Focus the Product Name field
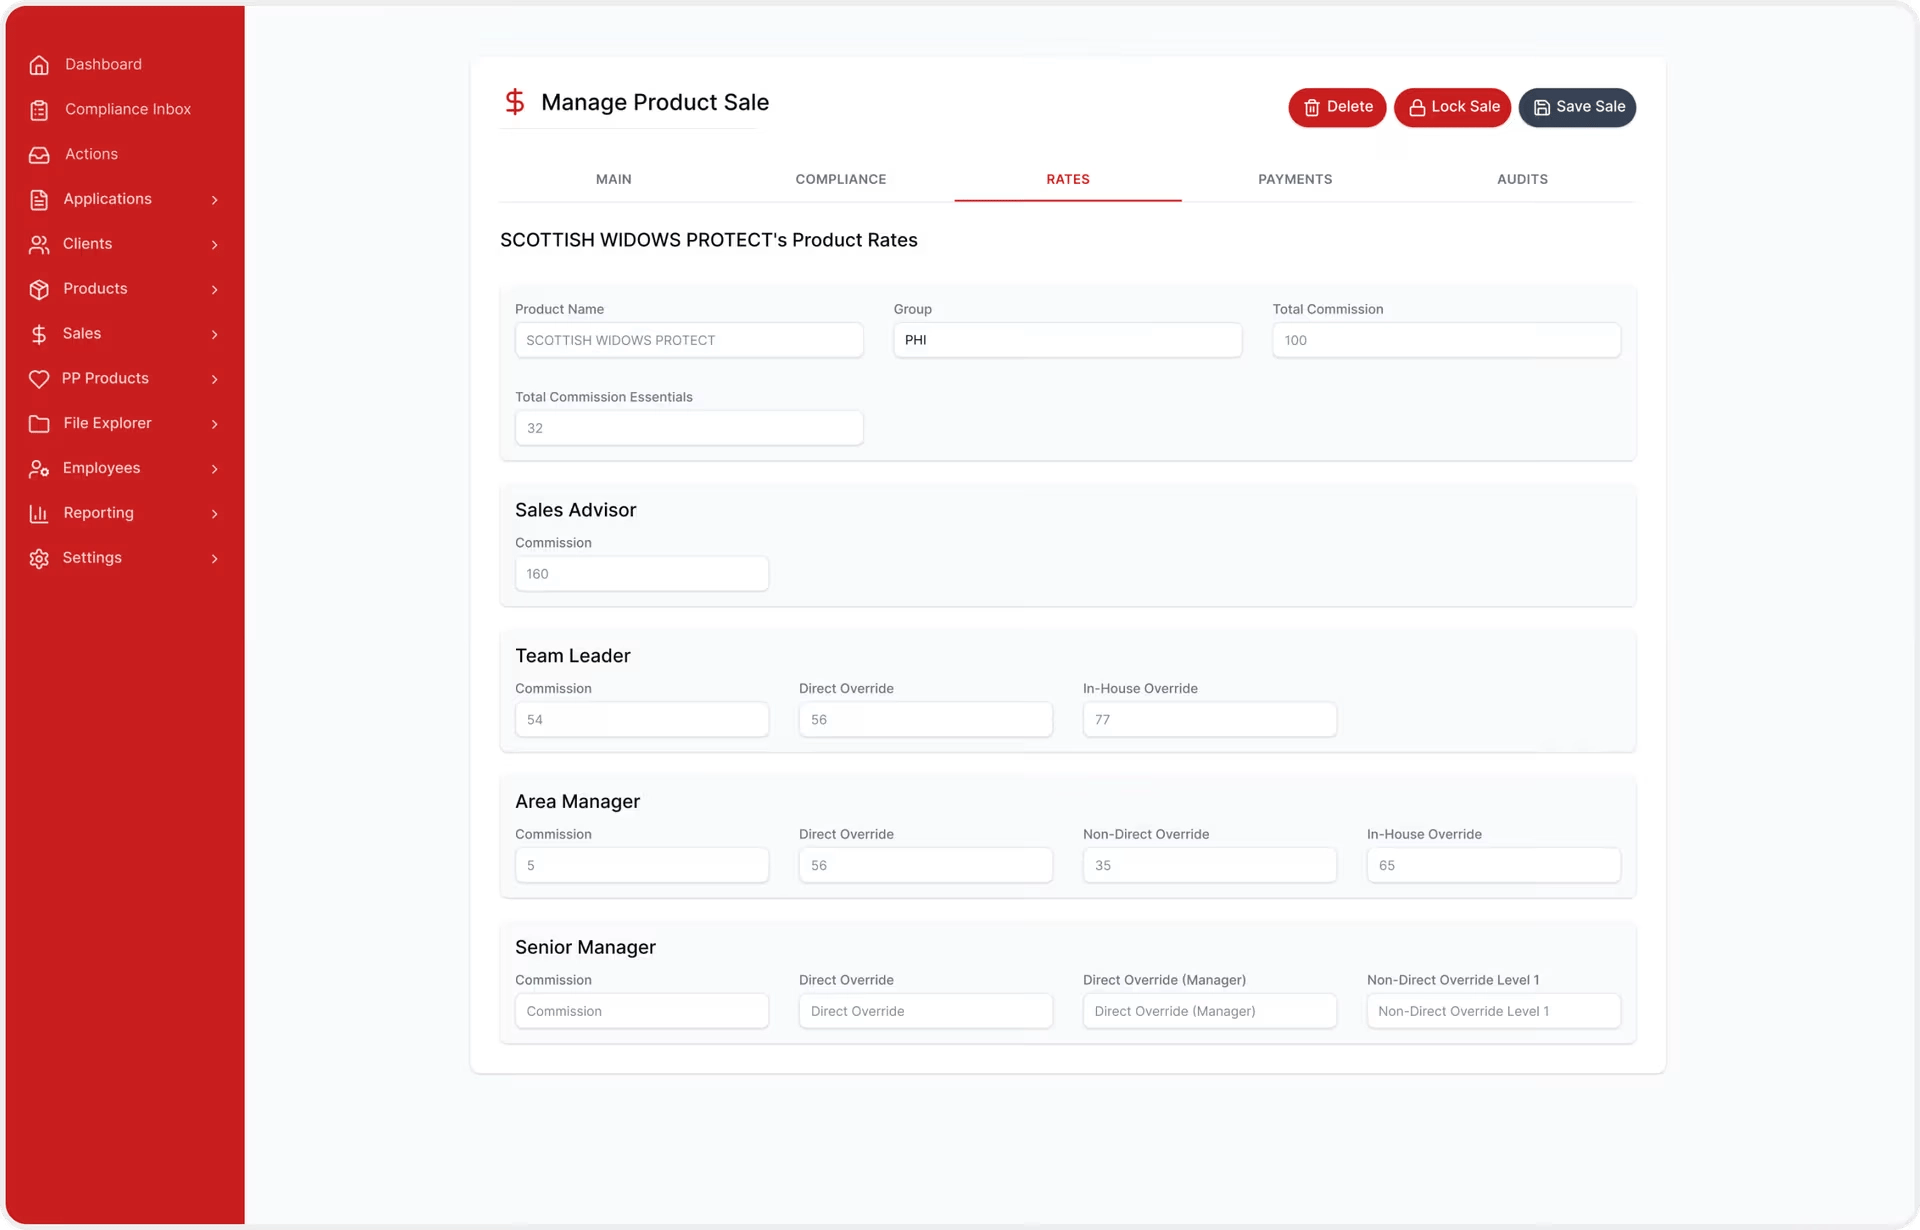 click(x=689, y=340)
